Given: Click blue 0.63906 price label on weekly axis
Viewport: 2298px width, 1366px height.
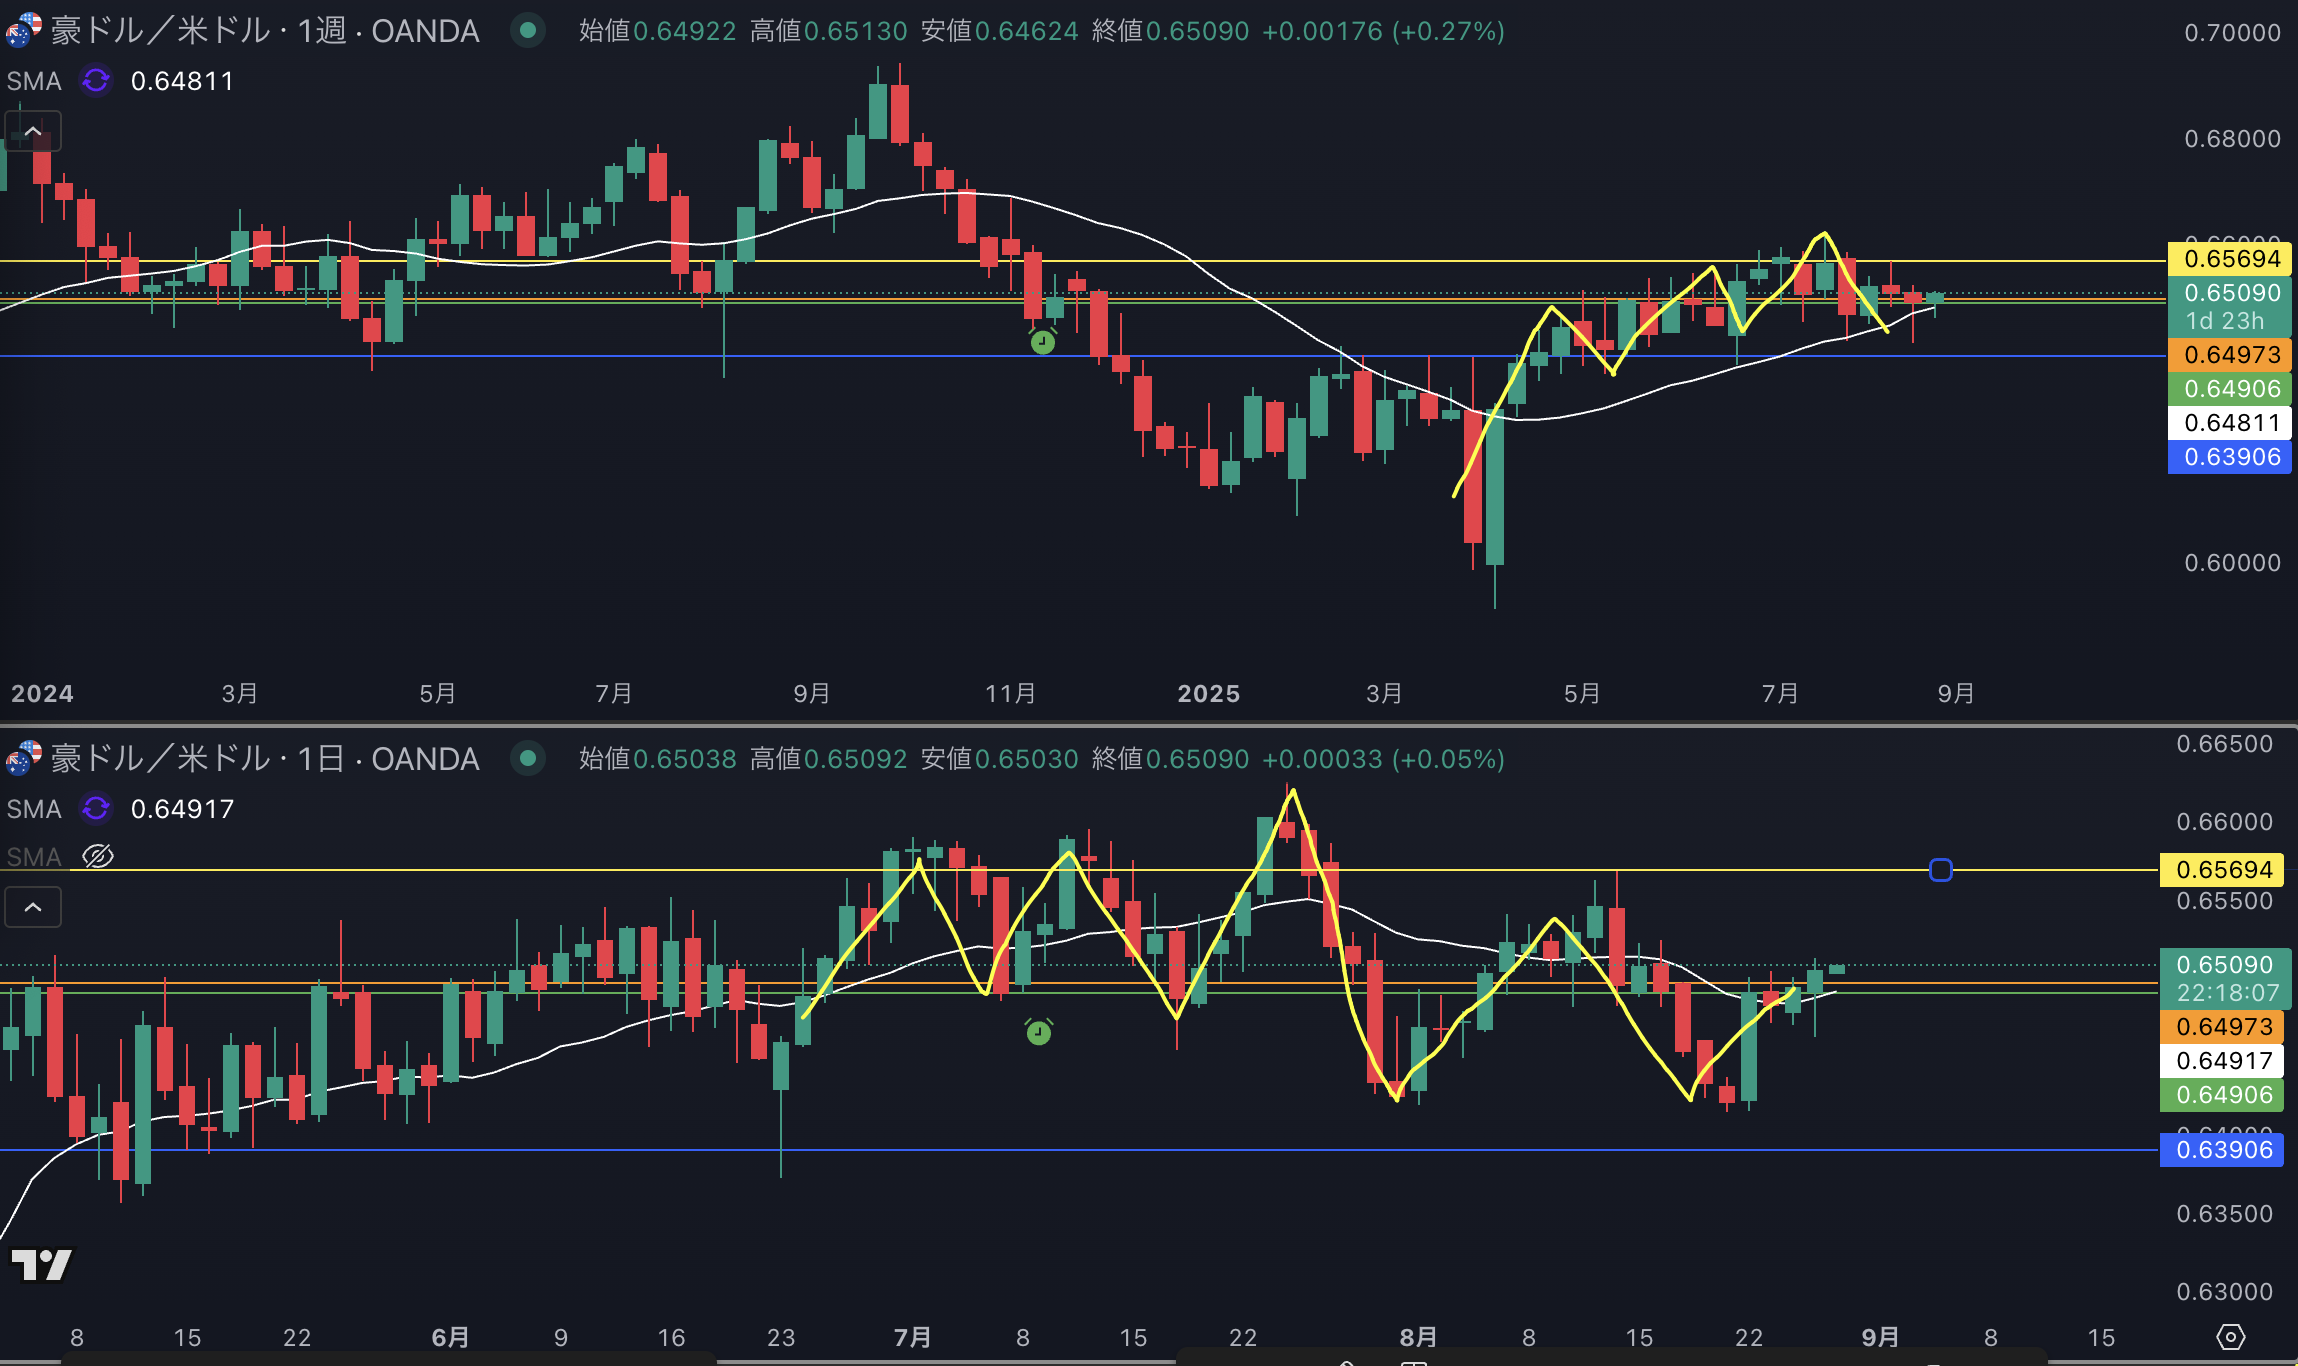Looking at the screenshot, I should (x=2229, y=457).
